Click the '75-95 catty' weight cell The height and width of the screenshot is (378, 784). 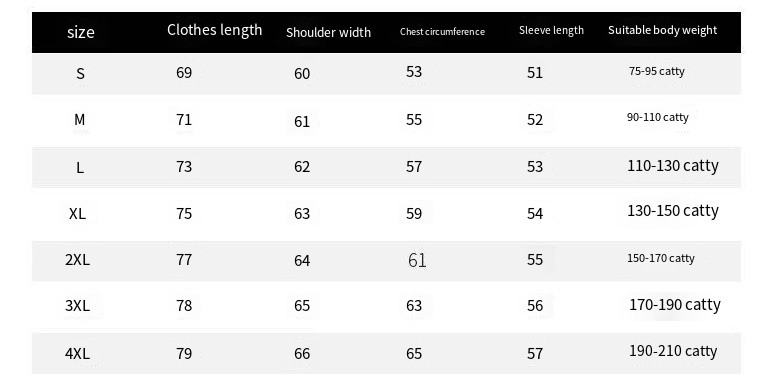657,71
